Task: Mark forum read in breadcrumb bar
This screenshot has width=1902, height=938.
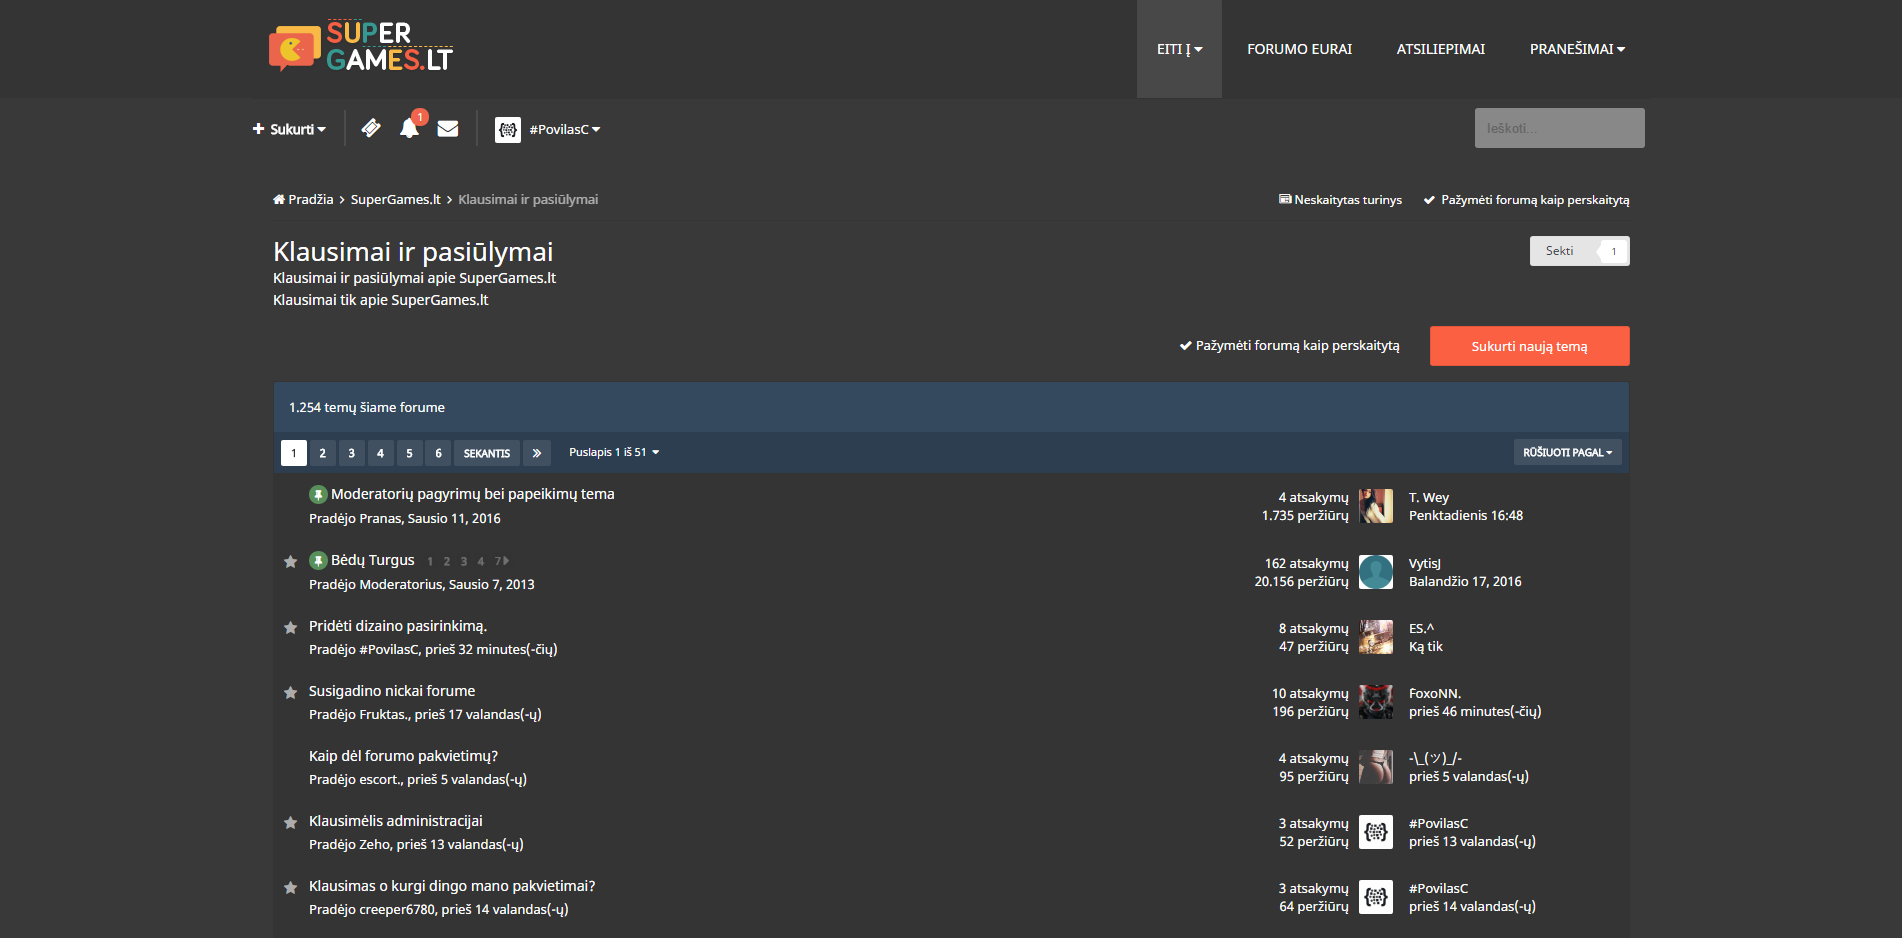Action: 1526,200
